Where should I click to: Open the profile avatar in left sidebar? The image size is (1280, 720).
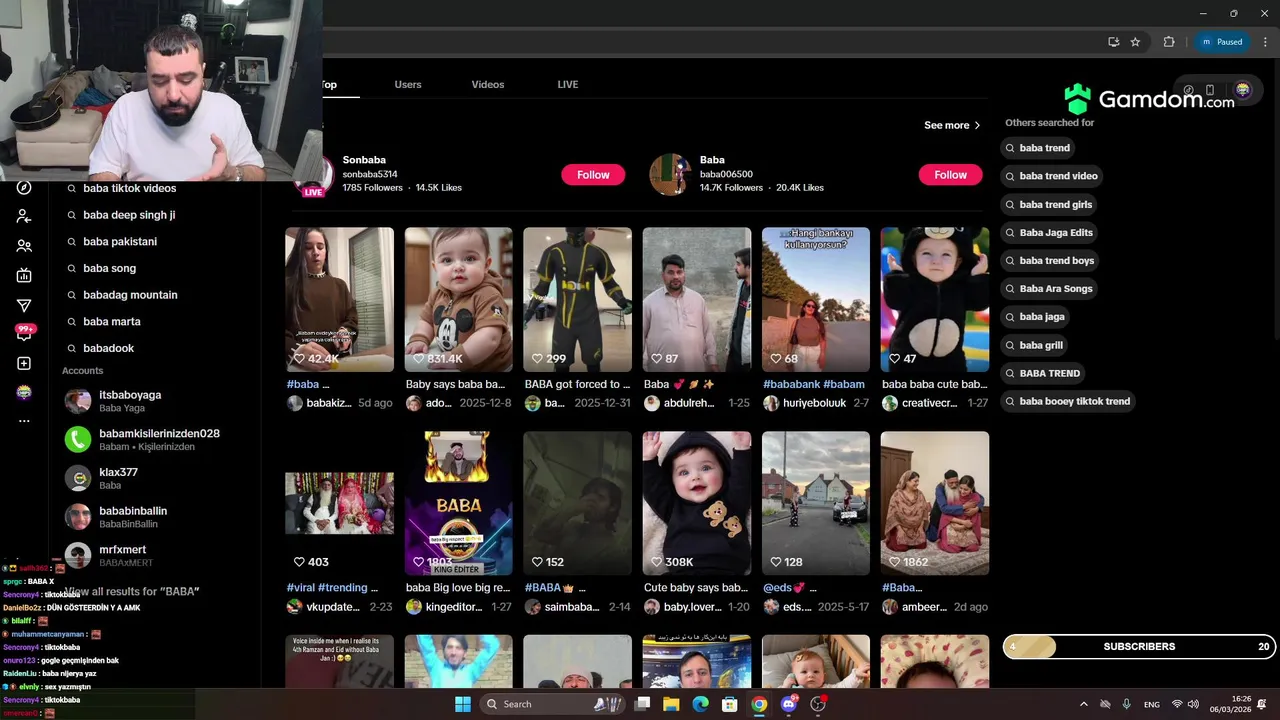tap(24, 392)
